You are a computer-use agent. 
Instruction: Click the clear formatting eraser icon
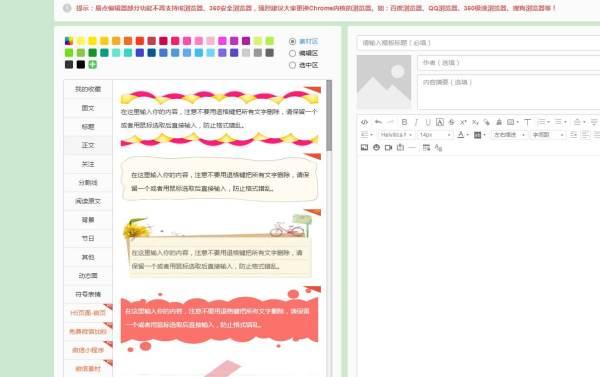coord(499,122)
